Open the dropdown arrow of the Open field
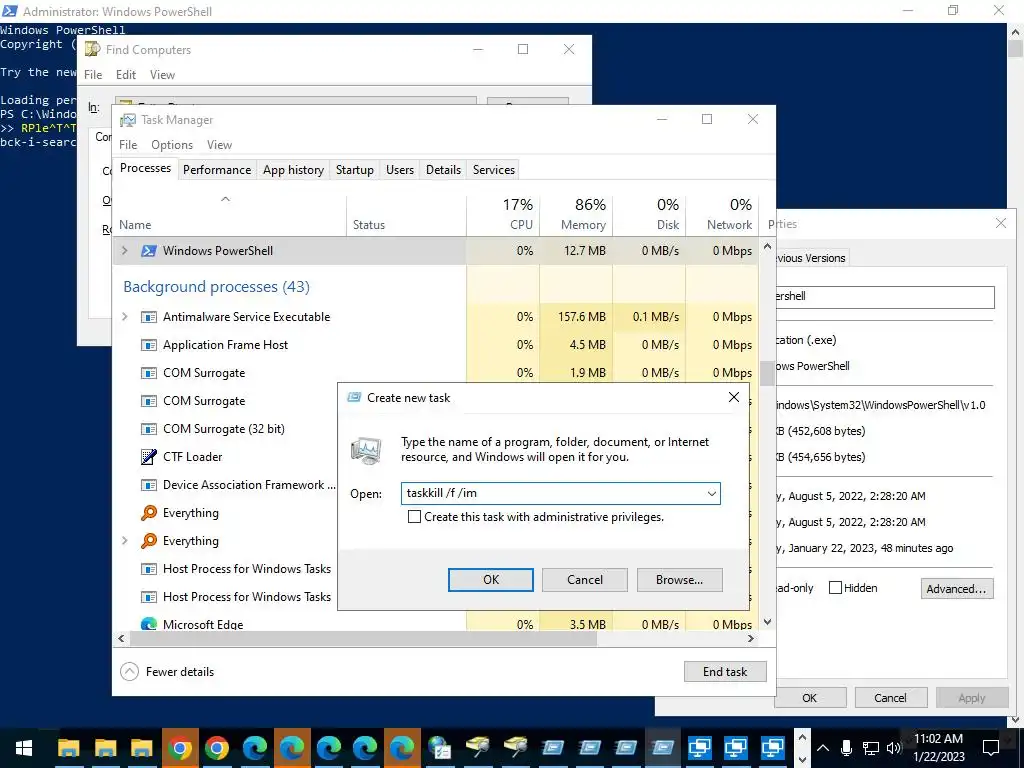1024x768 pixels. point(712,494)
